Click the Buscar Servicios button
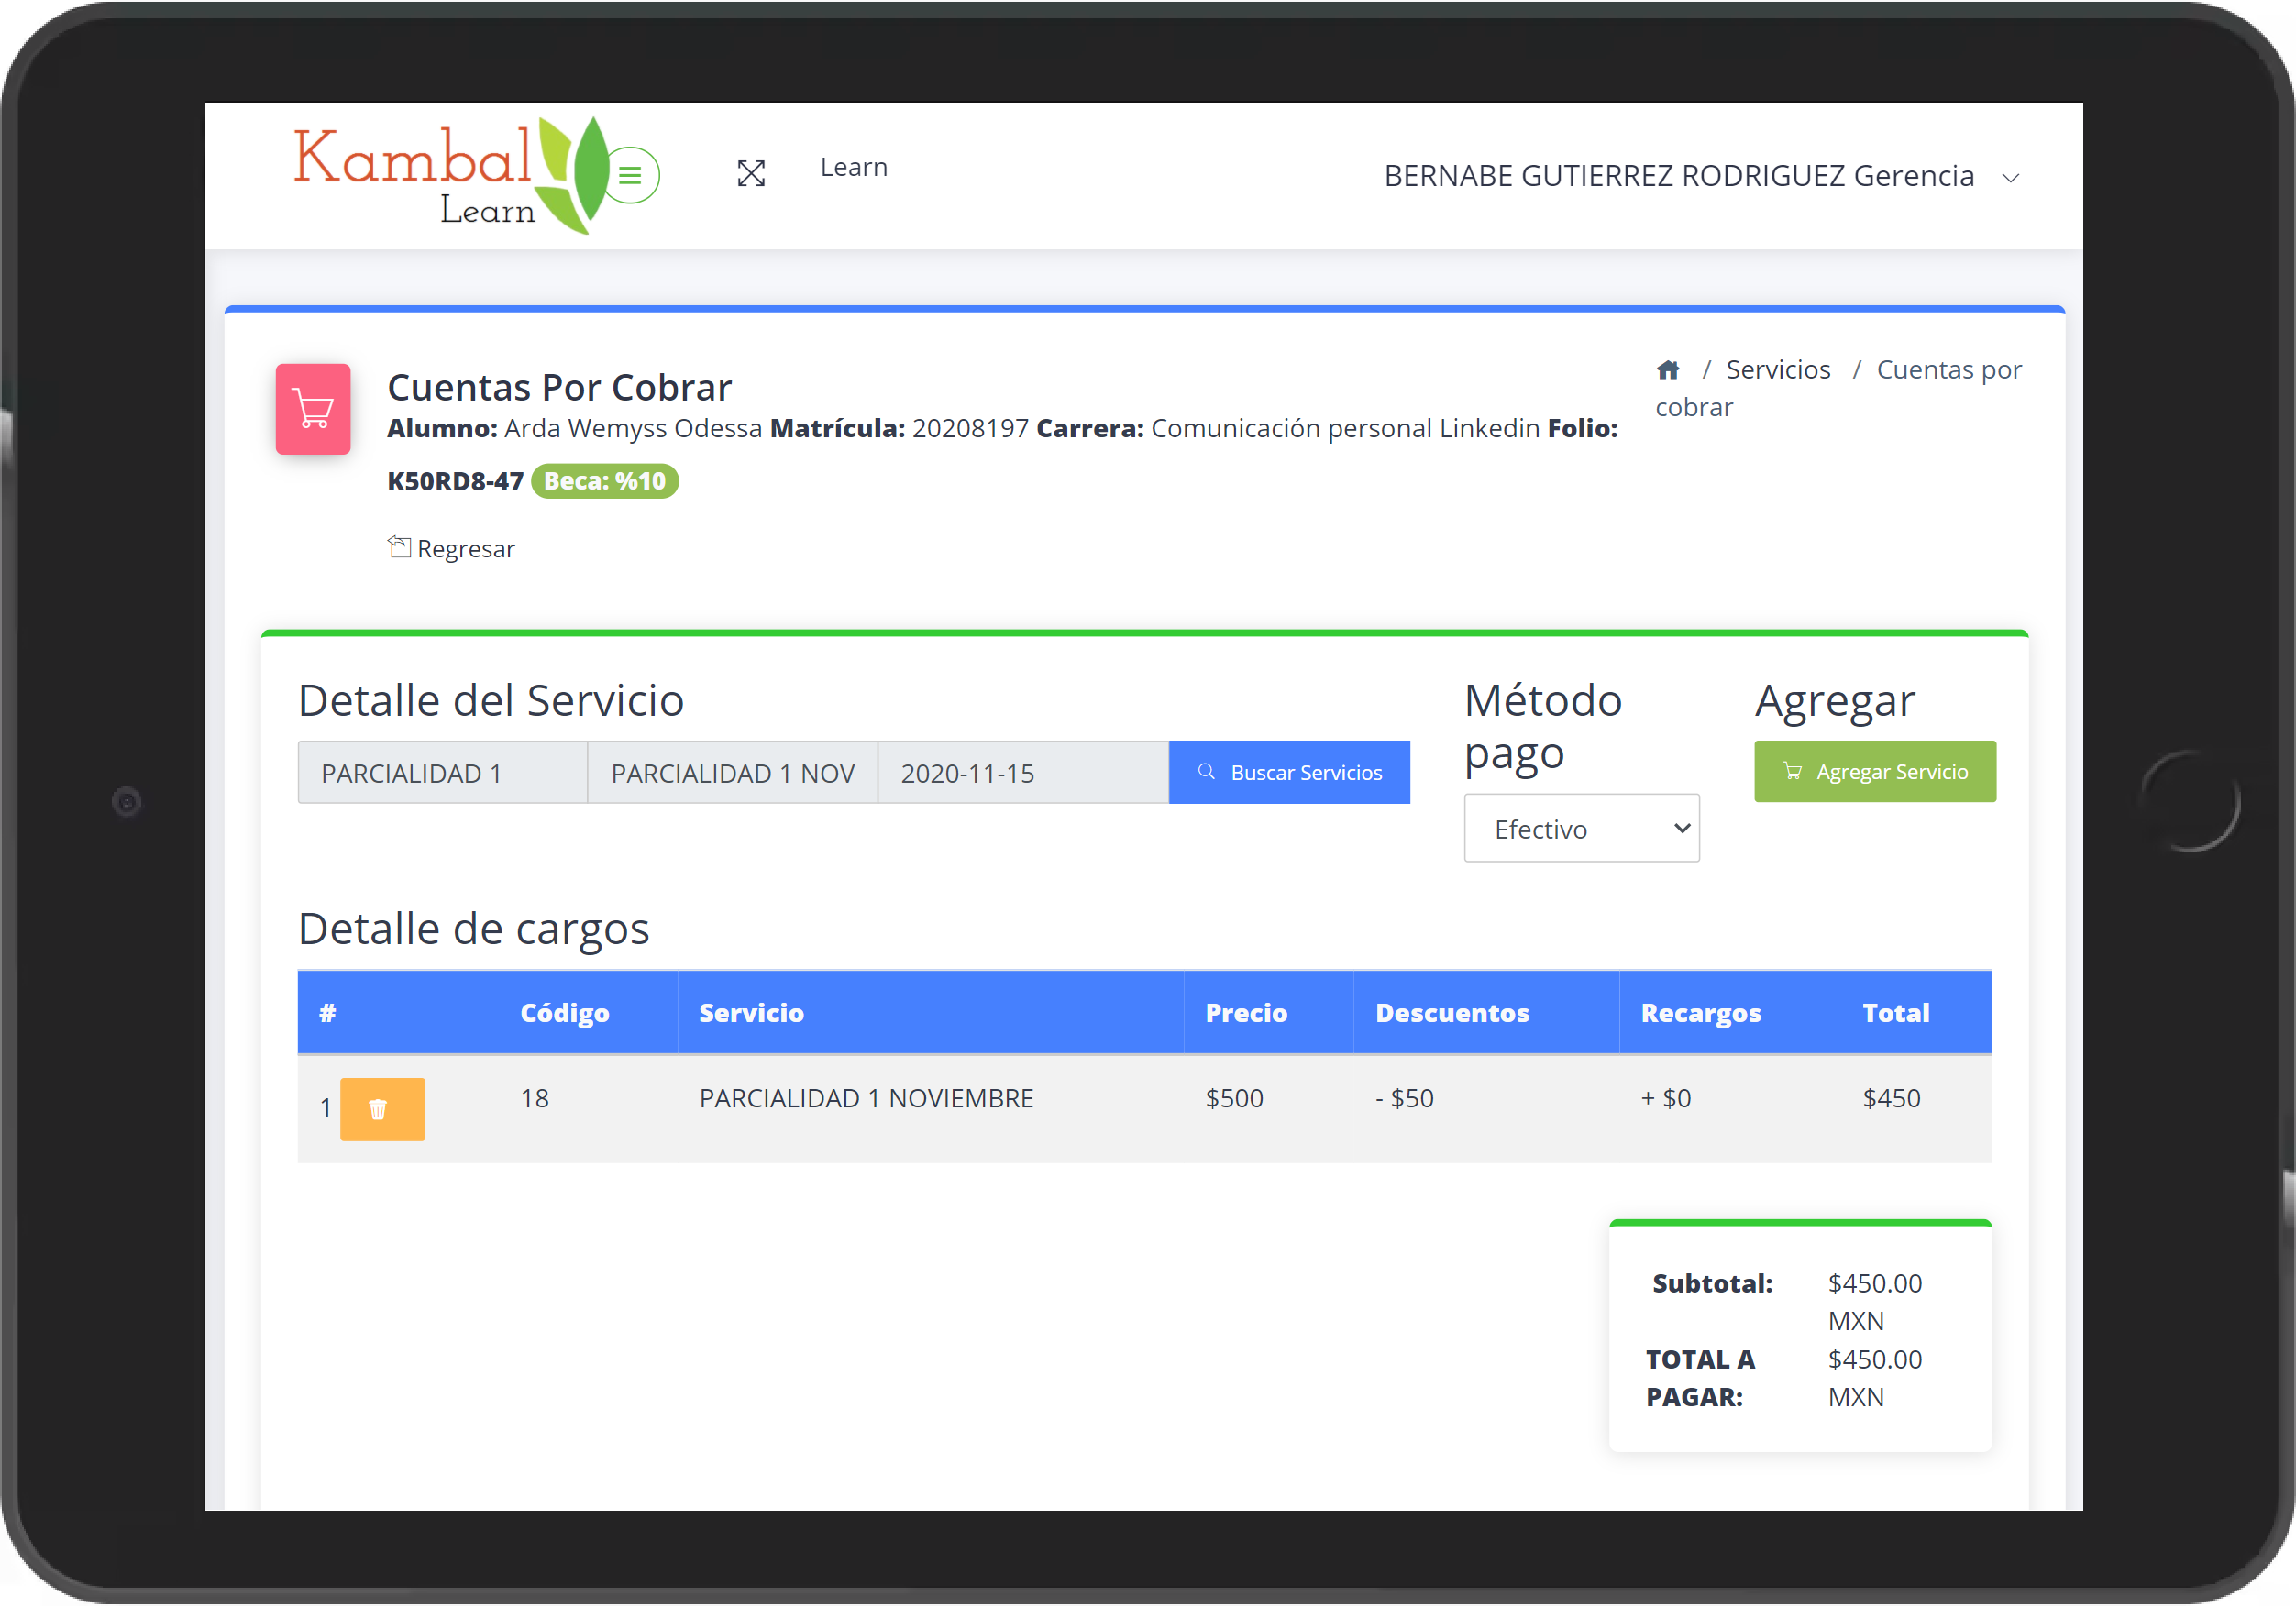 [1289, 771]
